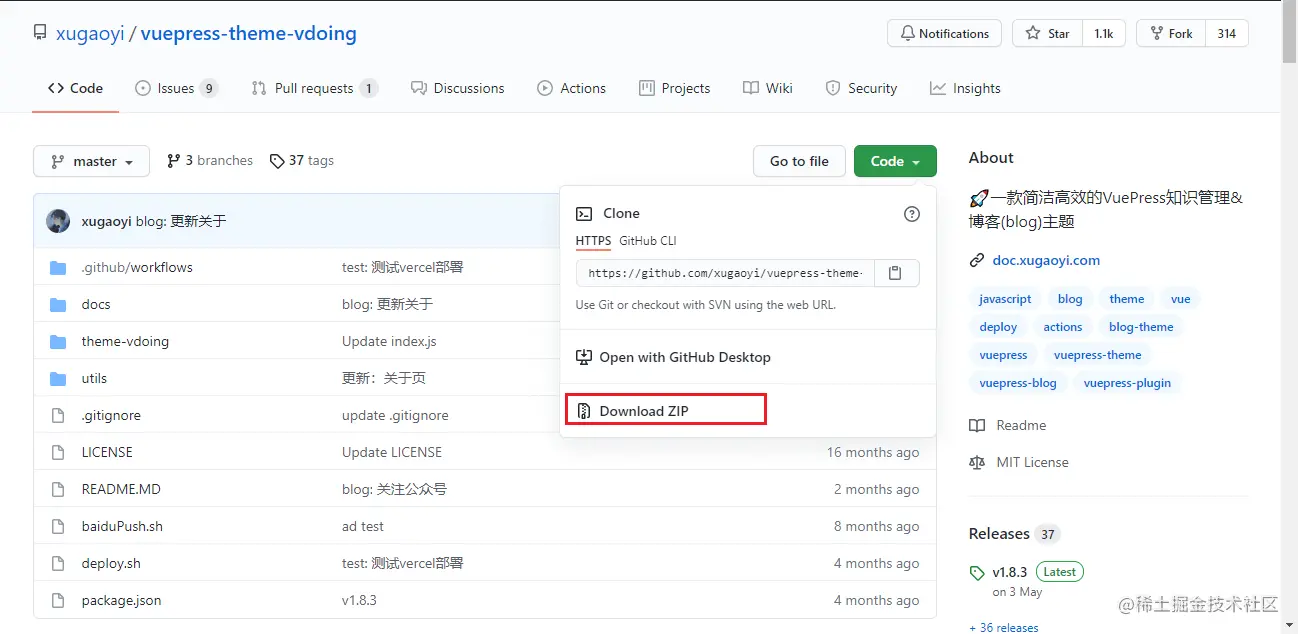This screenshot has height=634, width=1298.
Task: Click the + 36 releases link
Action: 1004,627
